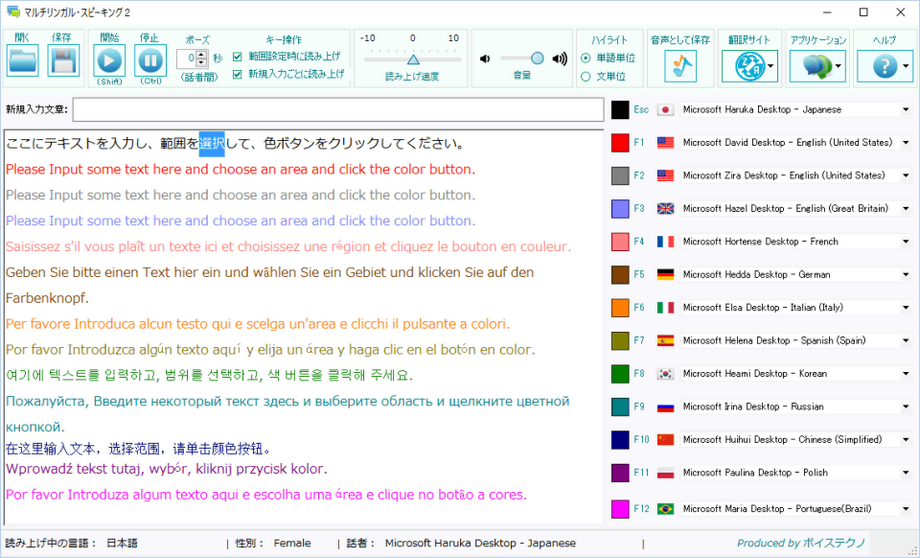Open a file with the folder icon
Screen dimensions: 920x558
coord(23,60)
